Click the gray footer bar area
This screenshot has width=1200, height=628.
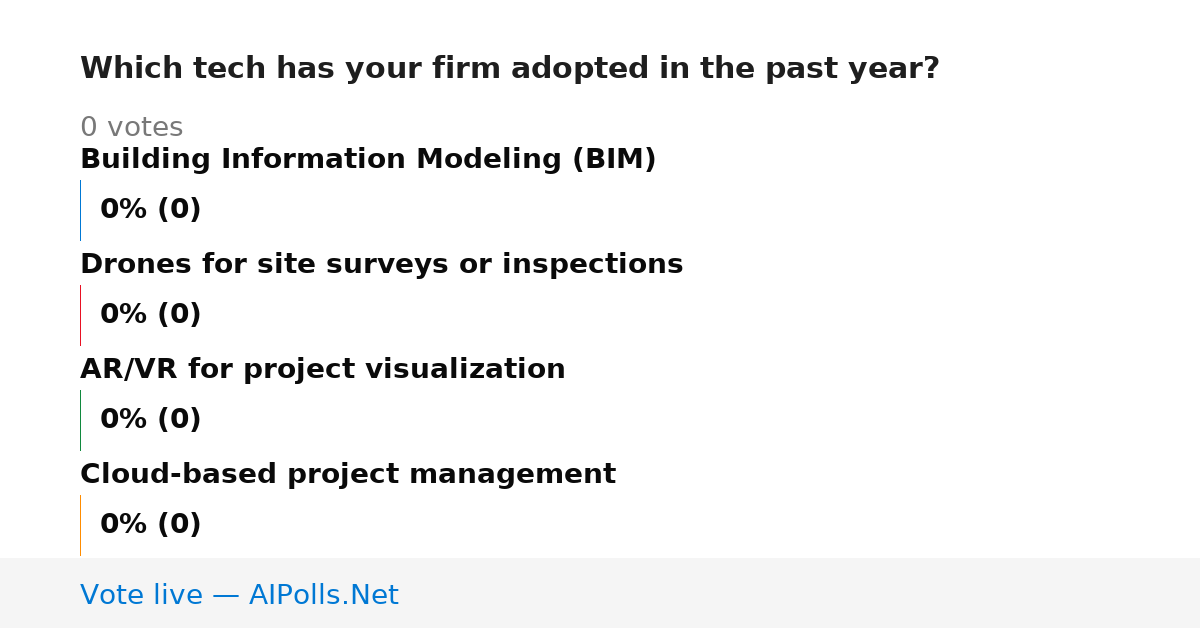[x=600, y=593]
